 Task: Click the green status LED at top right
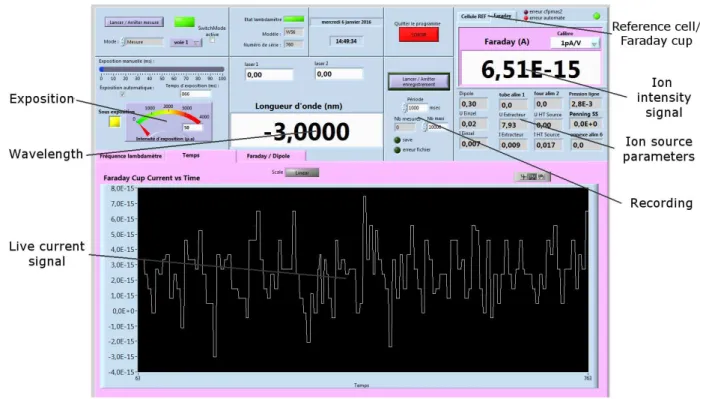point(597,16)
